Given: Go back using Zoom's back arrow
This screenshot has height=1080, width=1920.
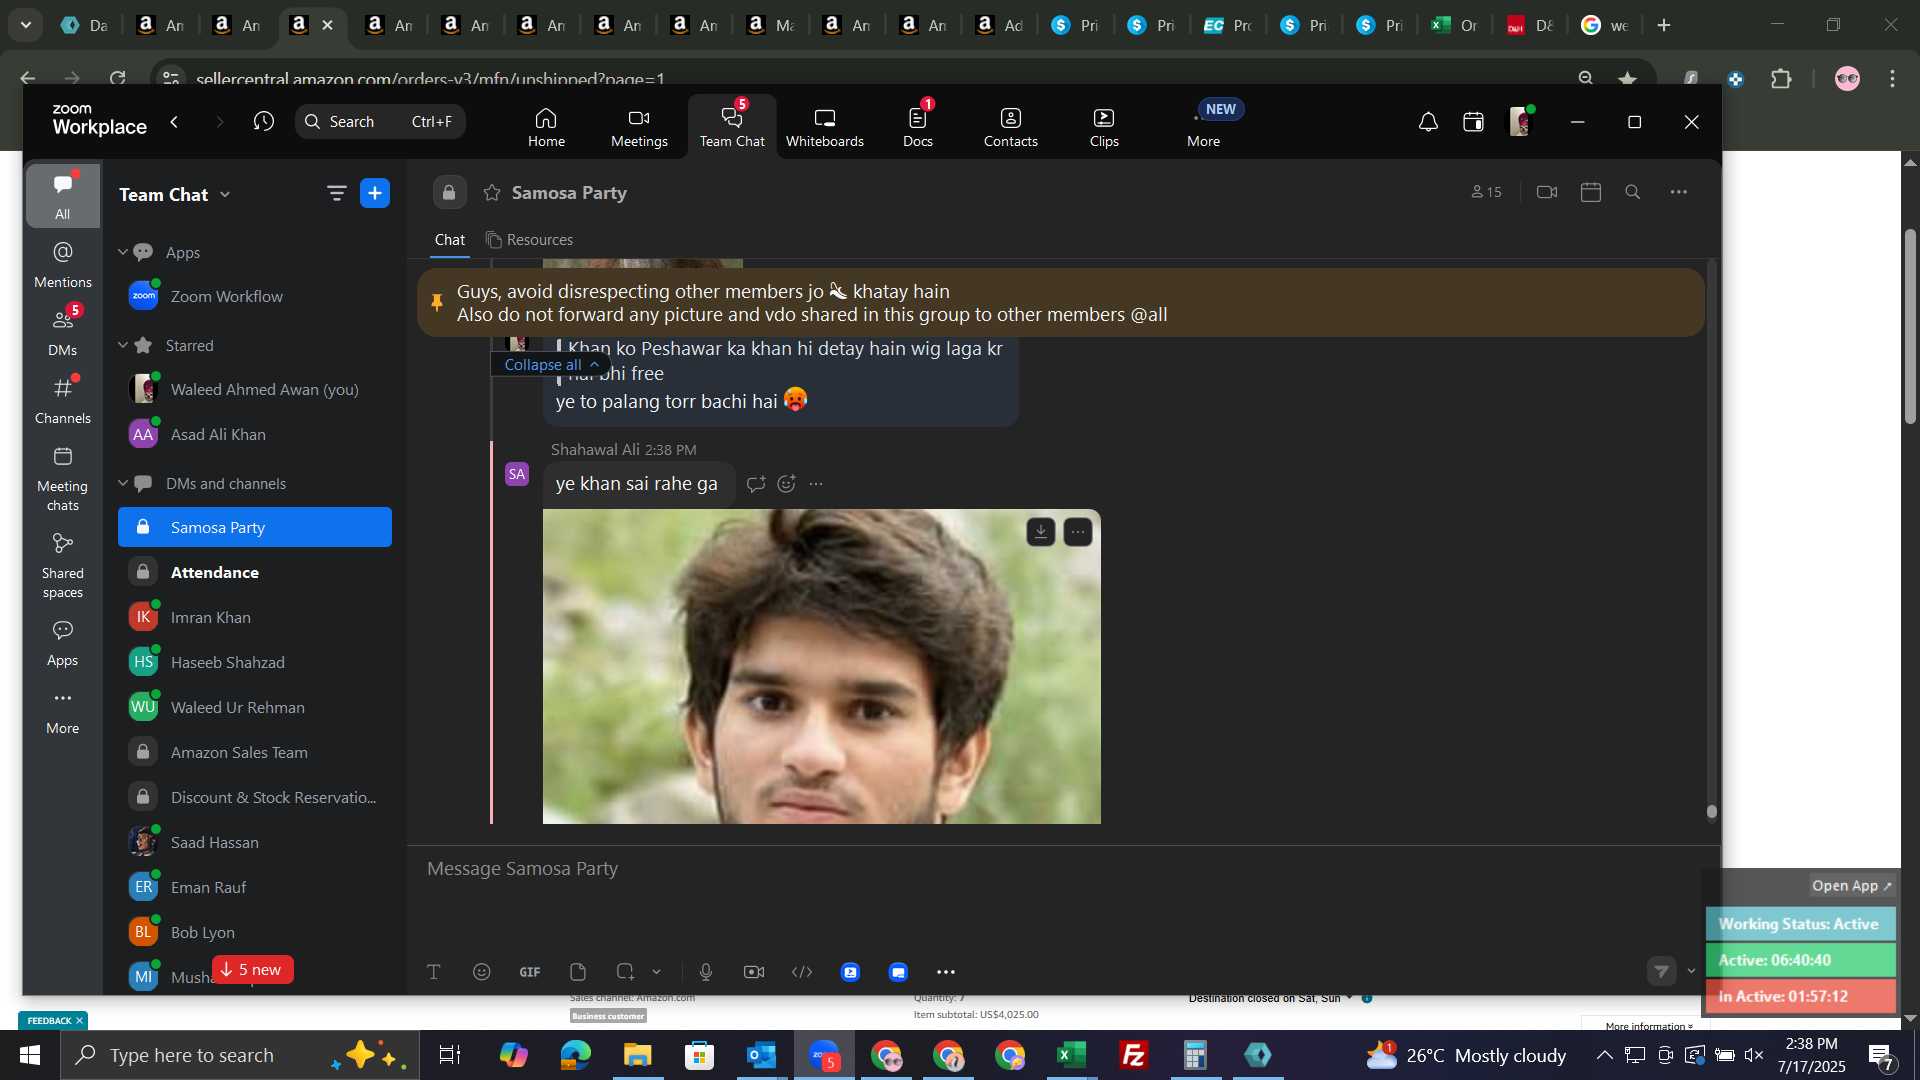Looking at the screenshot, I should [x=175, y=121].
